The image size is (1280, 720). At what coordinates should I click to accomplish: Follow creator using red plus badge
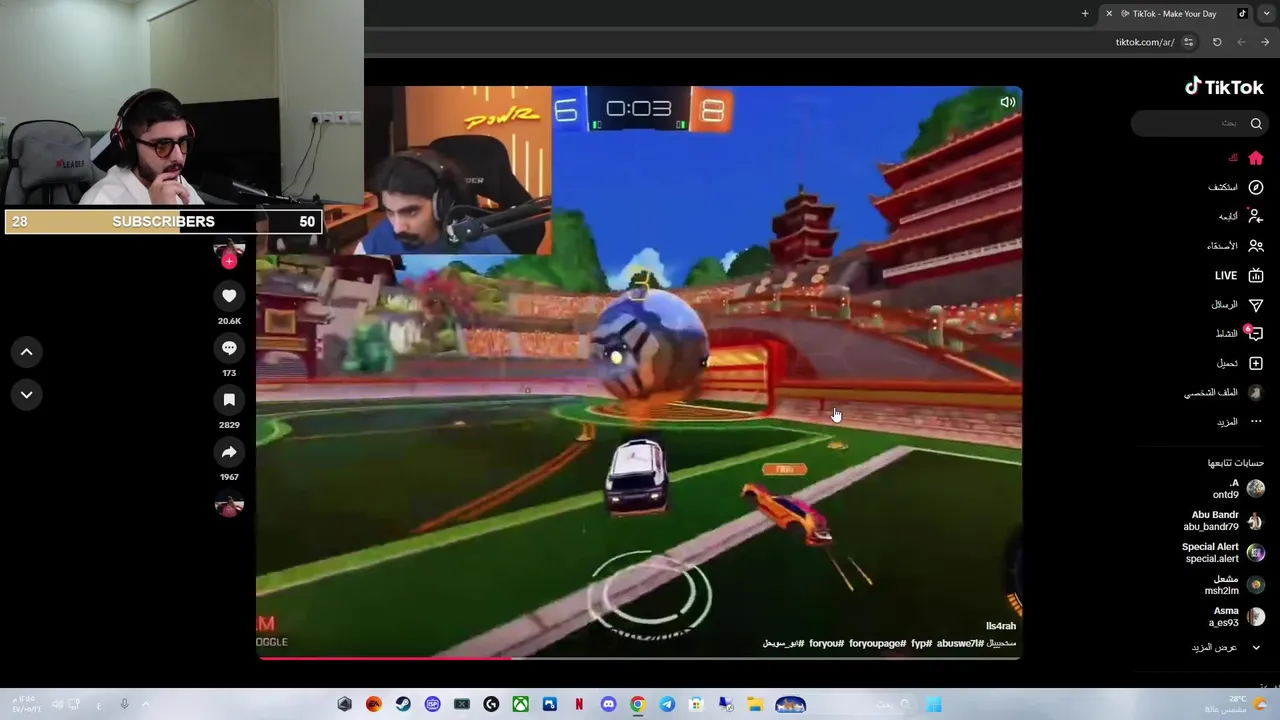(x=229, y=261)
